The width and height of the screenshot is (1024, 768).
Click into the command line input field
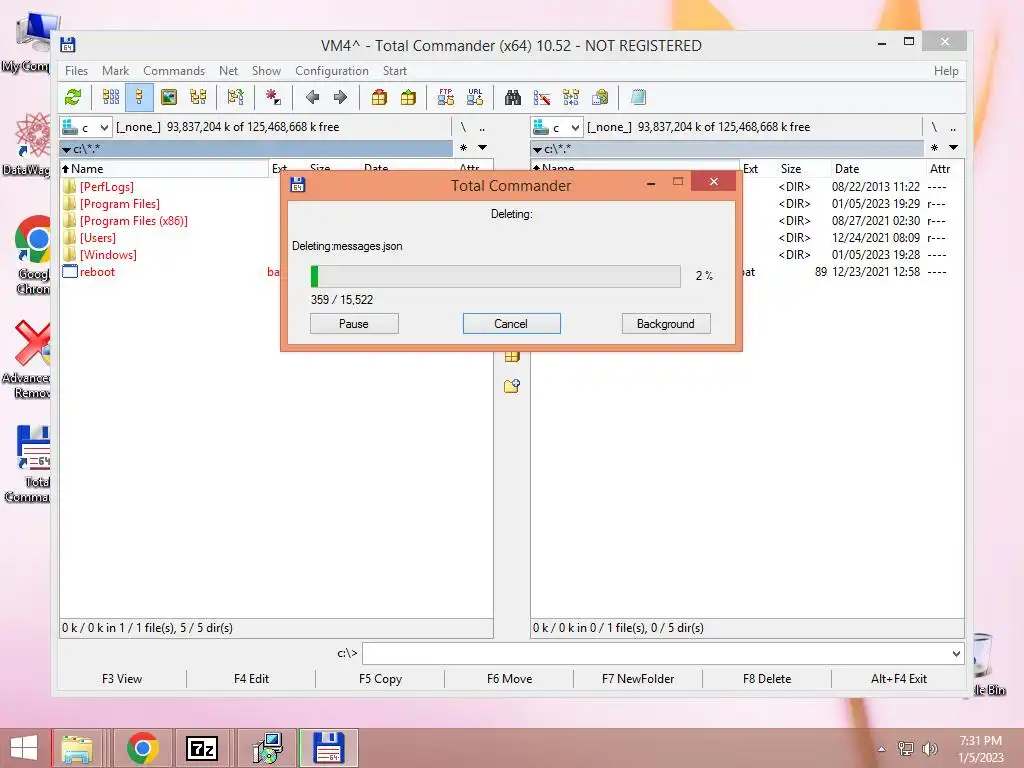(x=656, y=653)
